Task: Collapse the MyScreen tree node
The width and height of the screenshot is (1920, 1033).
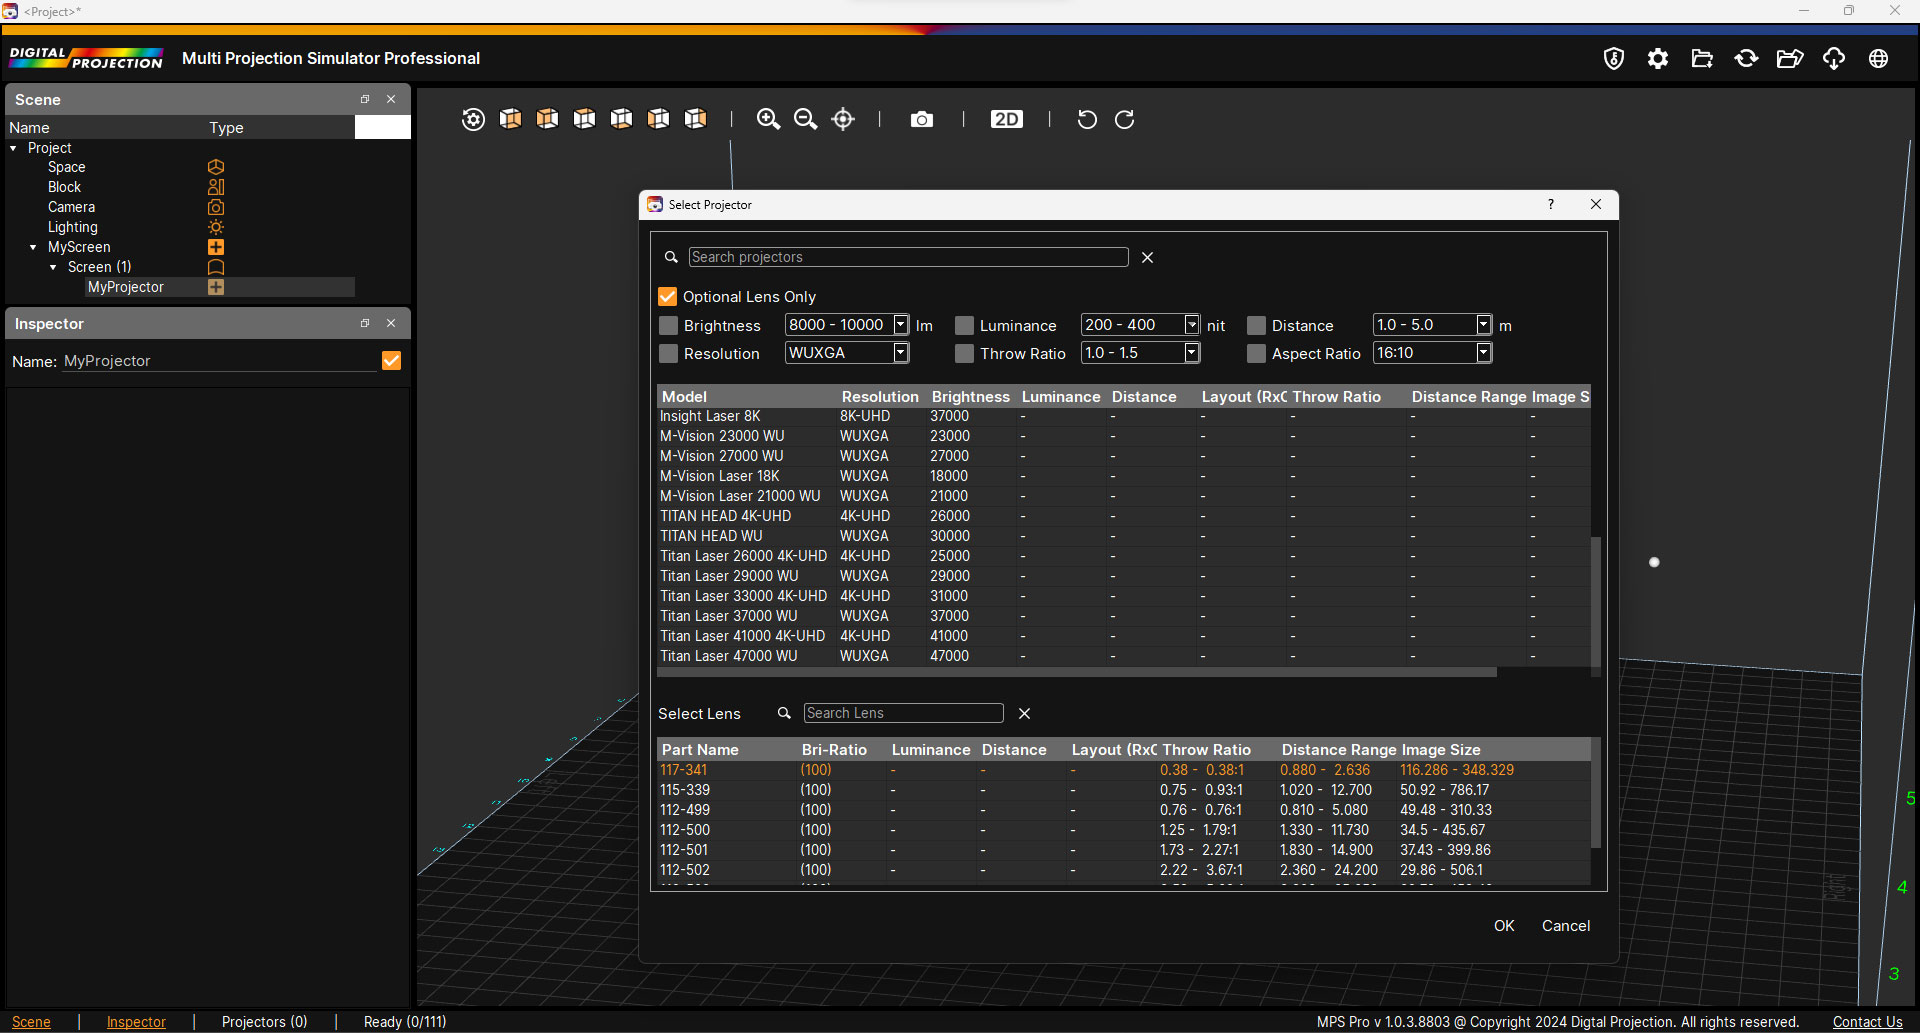Action: click(x=33, y=247)
